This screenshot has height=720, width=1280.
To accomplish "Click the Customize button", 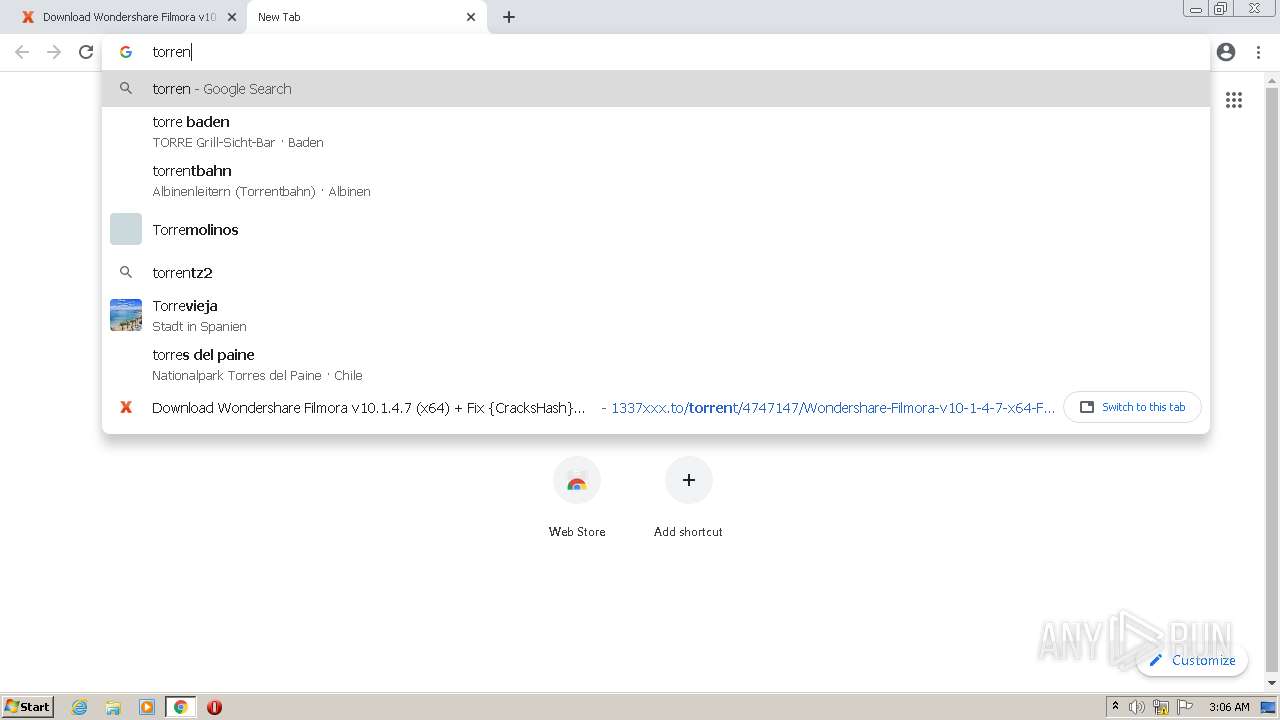I will pos(1192,660).
